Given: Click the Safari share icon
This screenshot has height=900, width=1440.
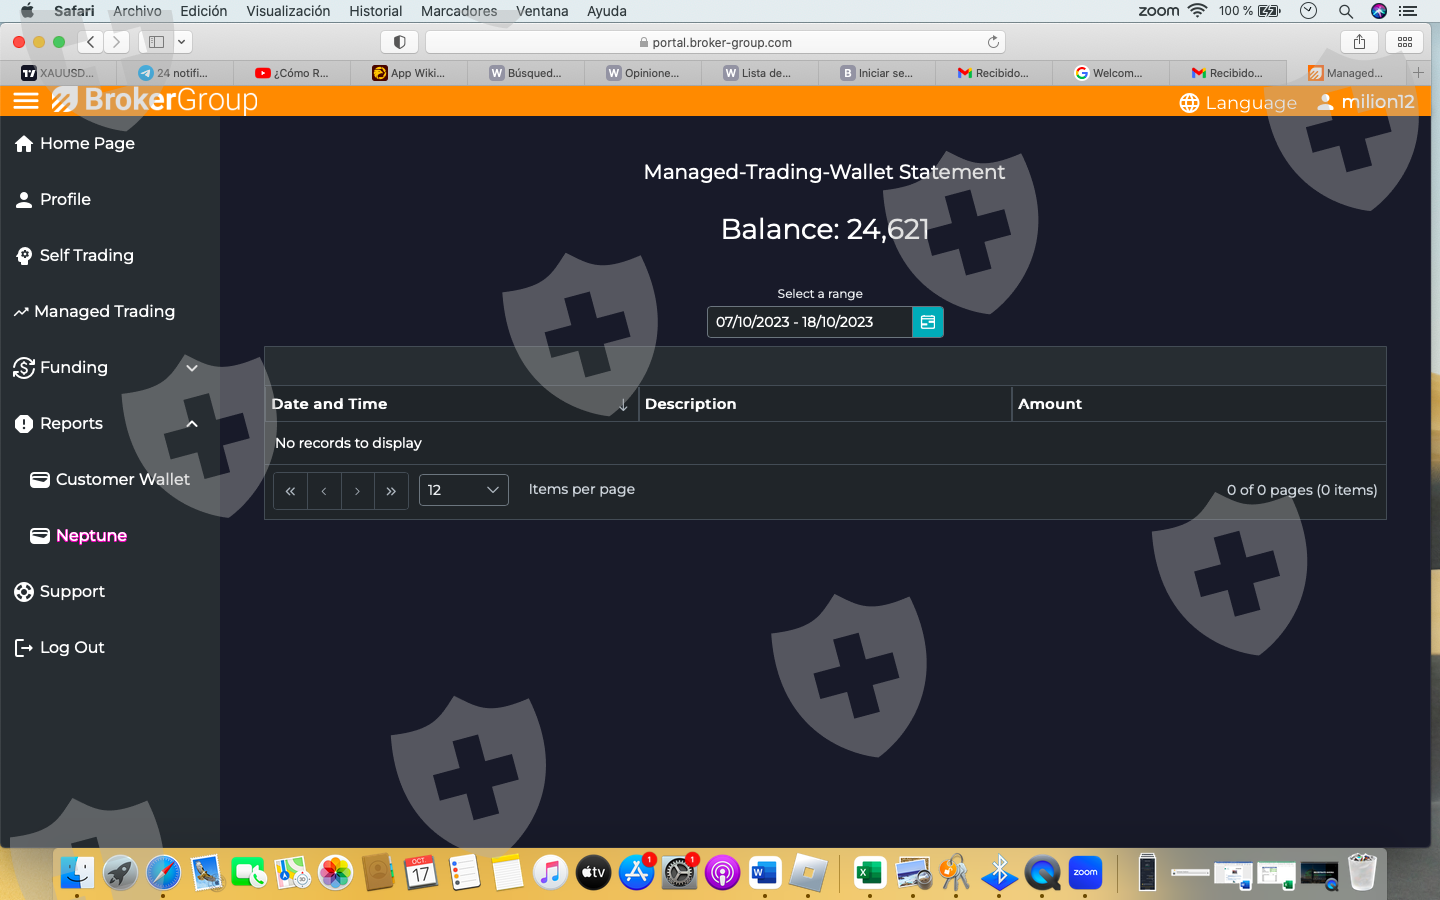Looking at the screenshot, I should pyautogui.click(x=1359, y=42).
